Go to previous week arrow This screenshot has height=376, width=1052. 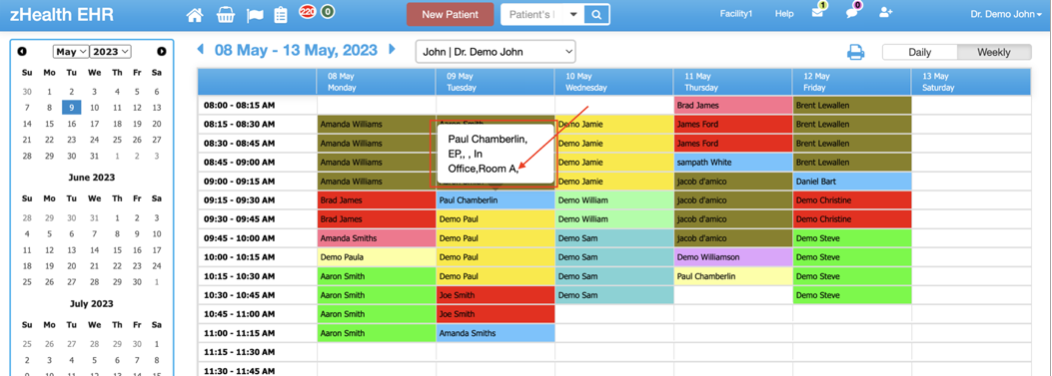click(x=200, y=49)
